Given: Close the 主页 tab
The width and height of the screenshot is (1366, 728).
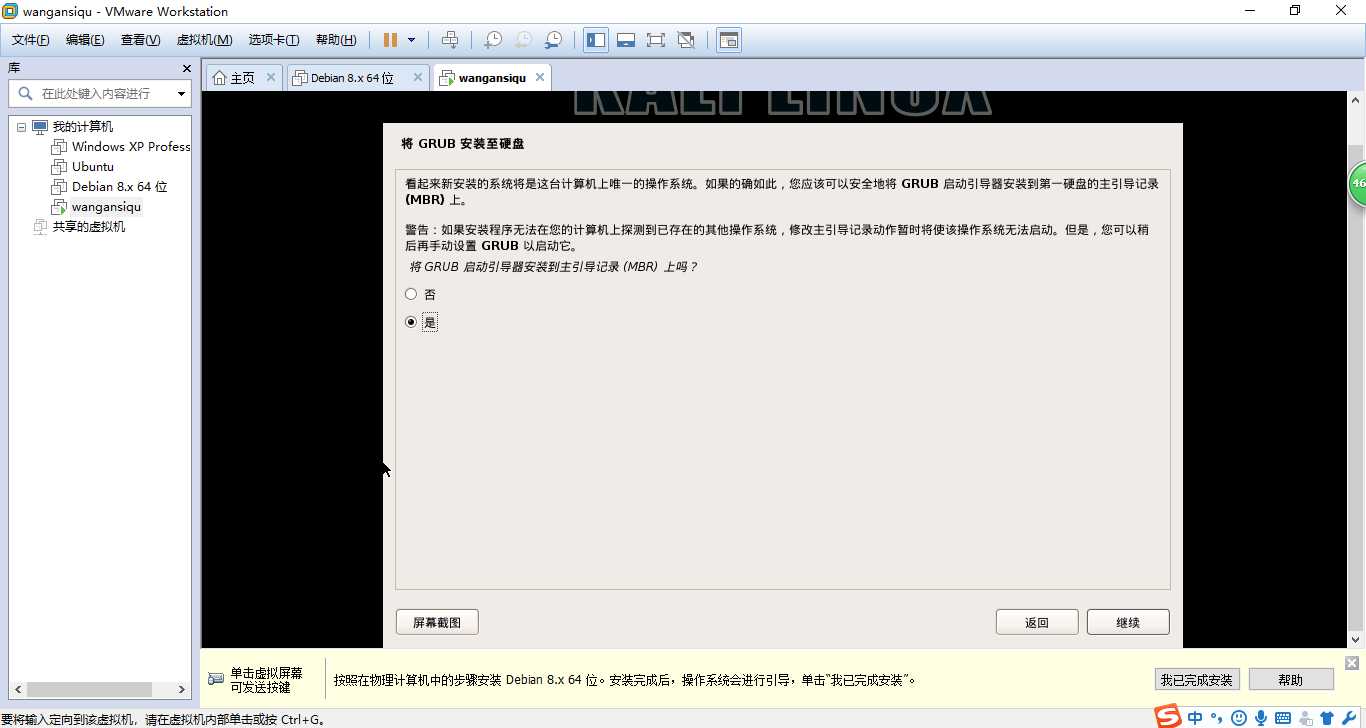Looking at the screenshot, I should click(x=271, y=77).
